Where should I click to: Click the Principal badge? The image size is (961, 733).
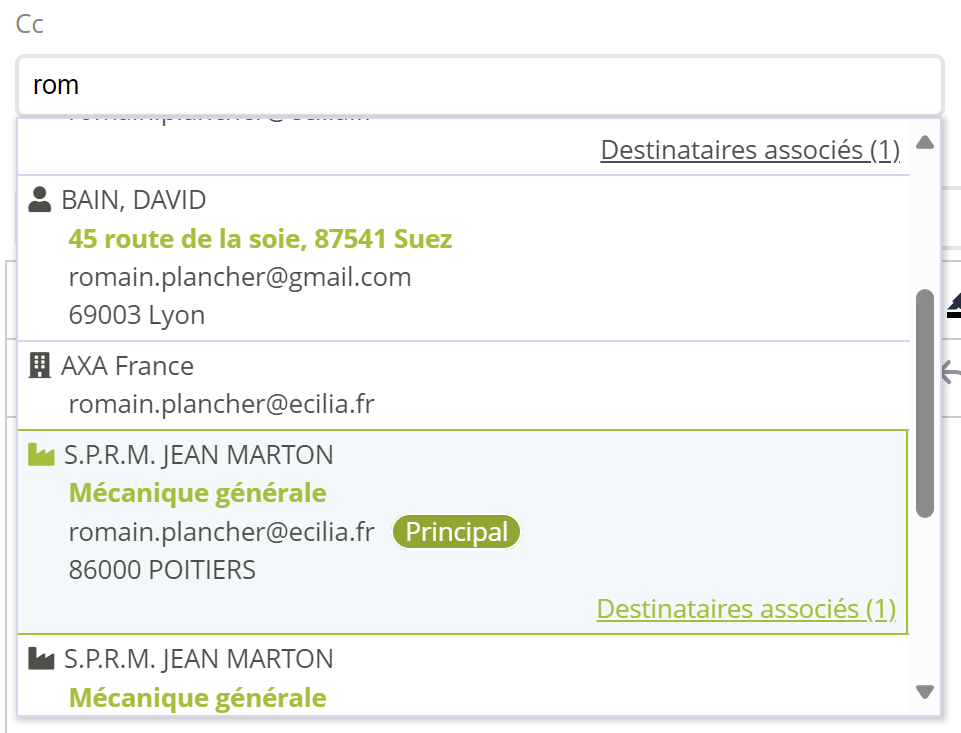[456, 532]
